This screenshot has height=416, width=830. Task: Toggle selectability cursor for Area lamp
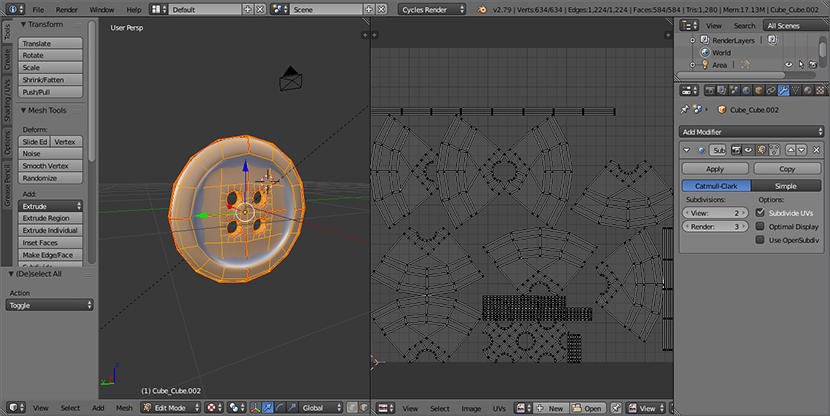(801, 65)
